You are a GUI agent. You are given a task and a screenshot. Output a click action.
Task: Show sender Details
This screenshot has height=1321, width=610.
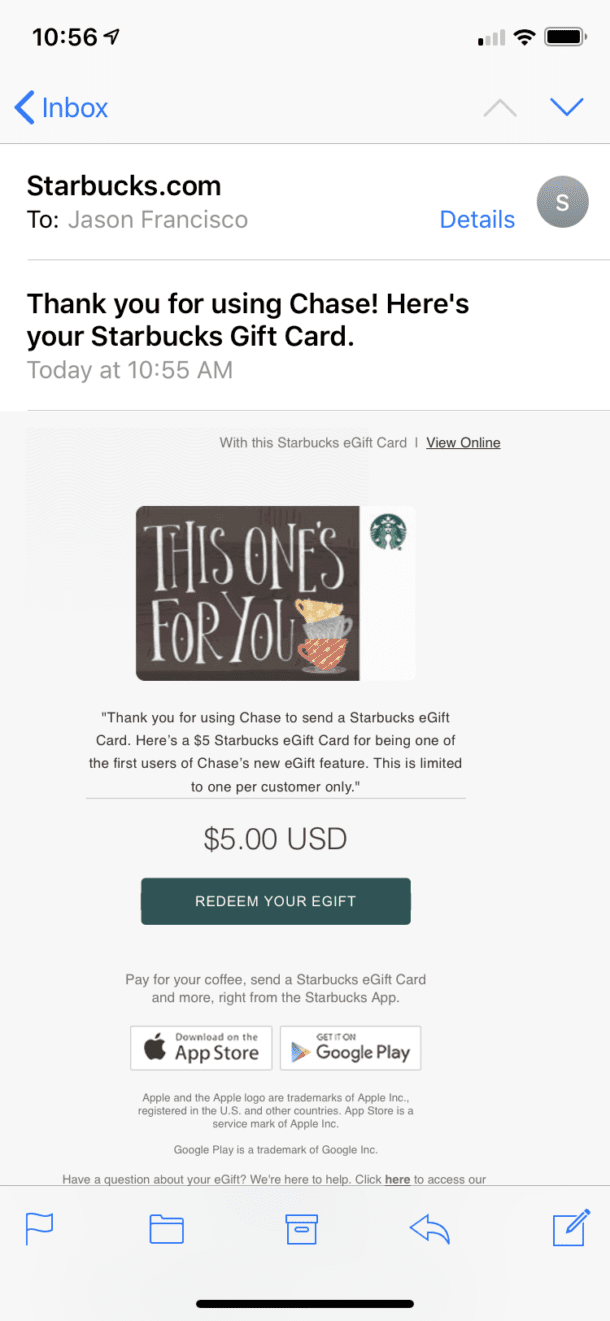[x=477, y=219]
